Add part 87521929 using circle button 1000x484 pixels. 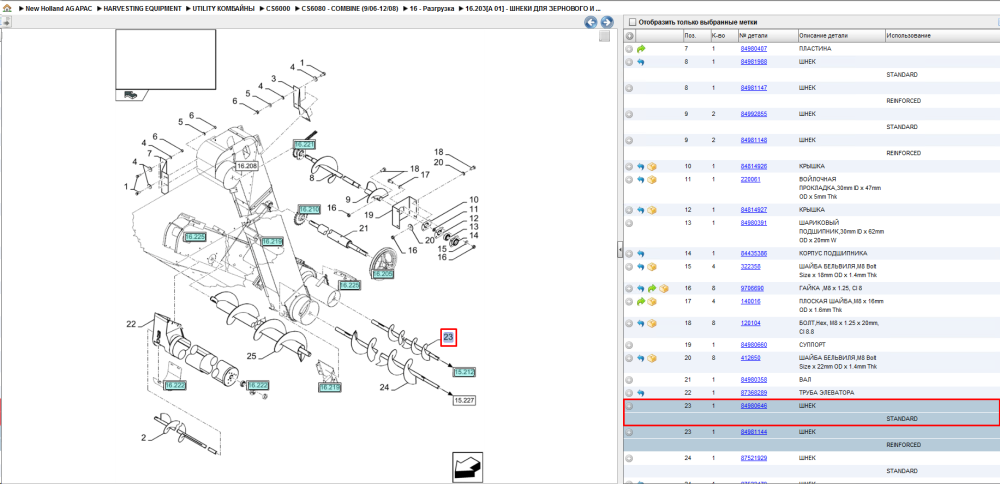[629, 458]
